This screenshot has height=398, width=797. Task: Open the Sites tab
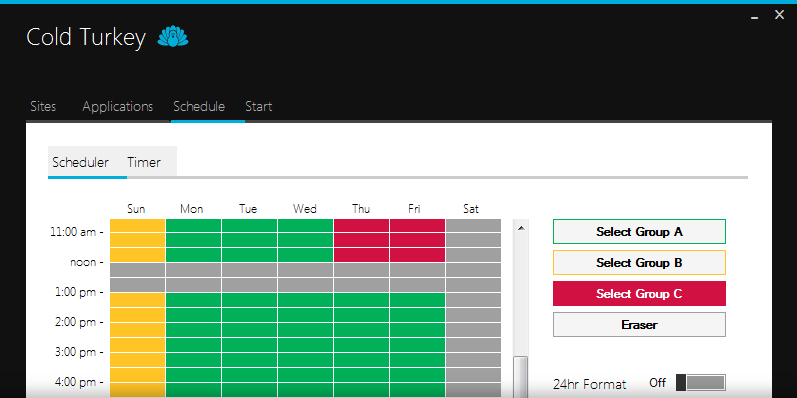click(x=43, y=107)
